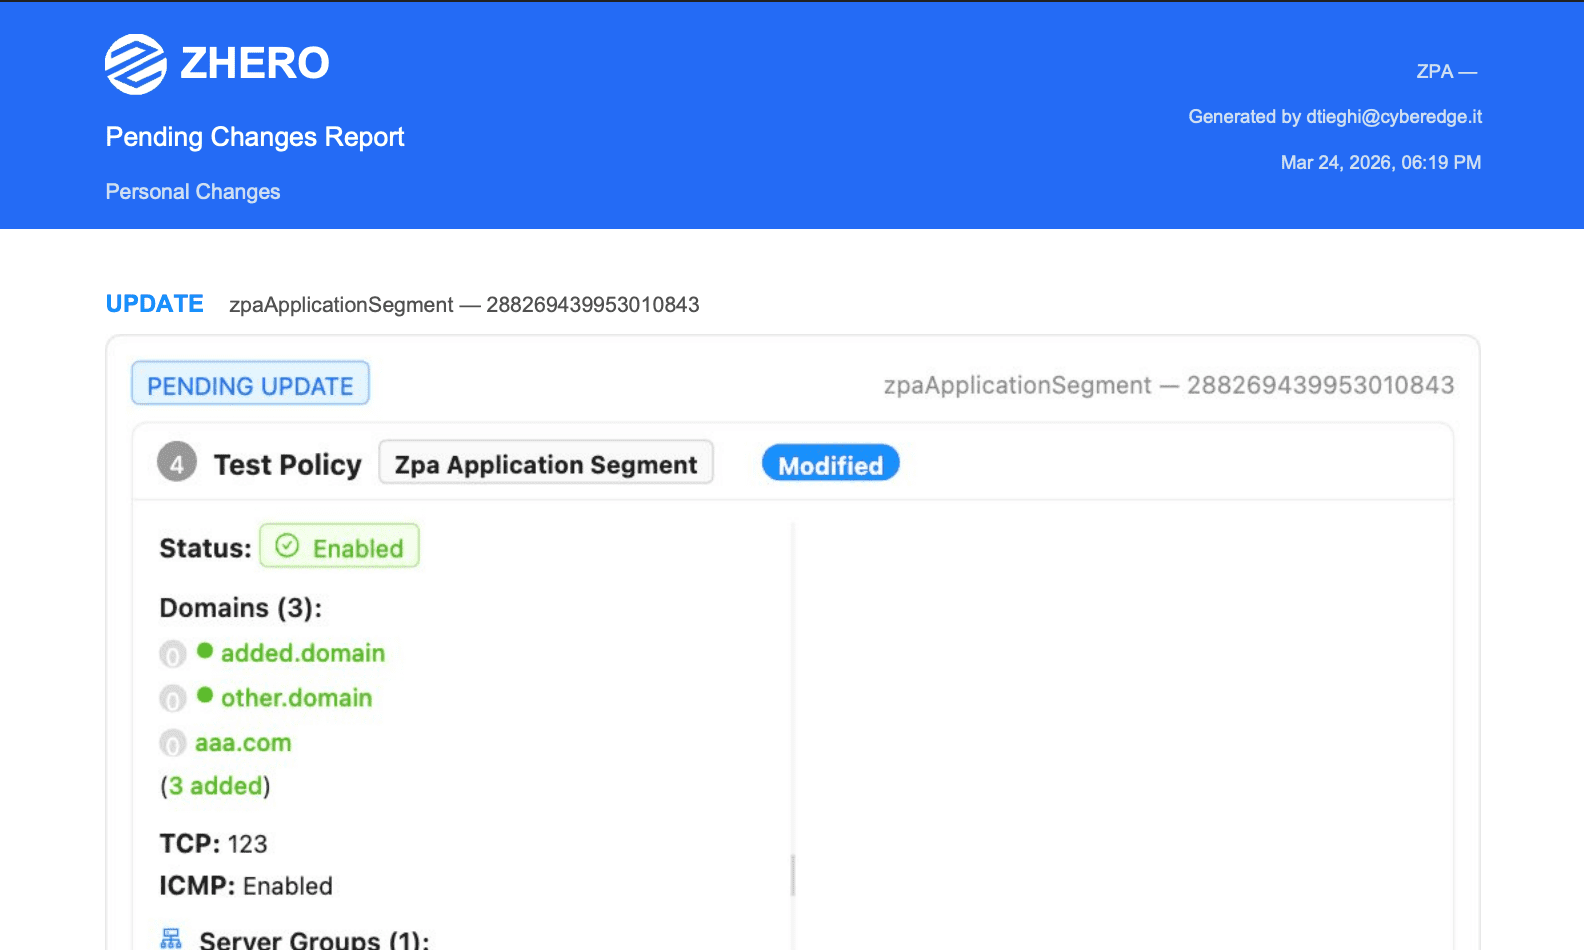Grab the vertical divider handle between panes

click(793, 875)
